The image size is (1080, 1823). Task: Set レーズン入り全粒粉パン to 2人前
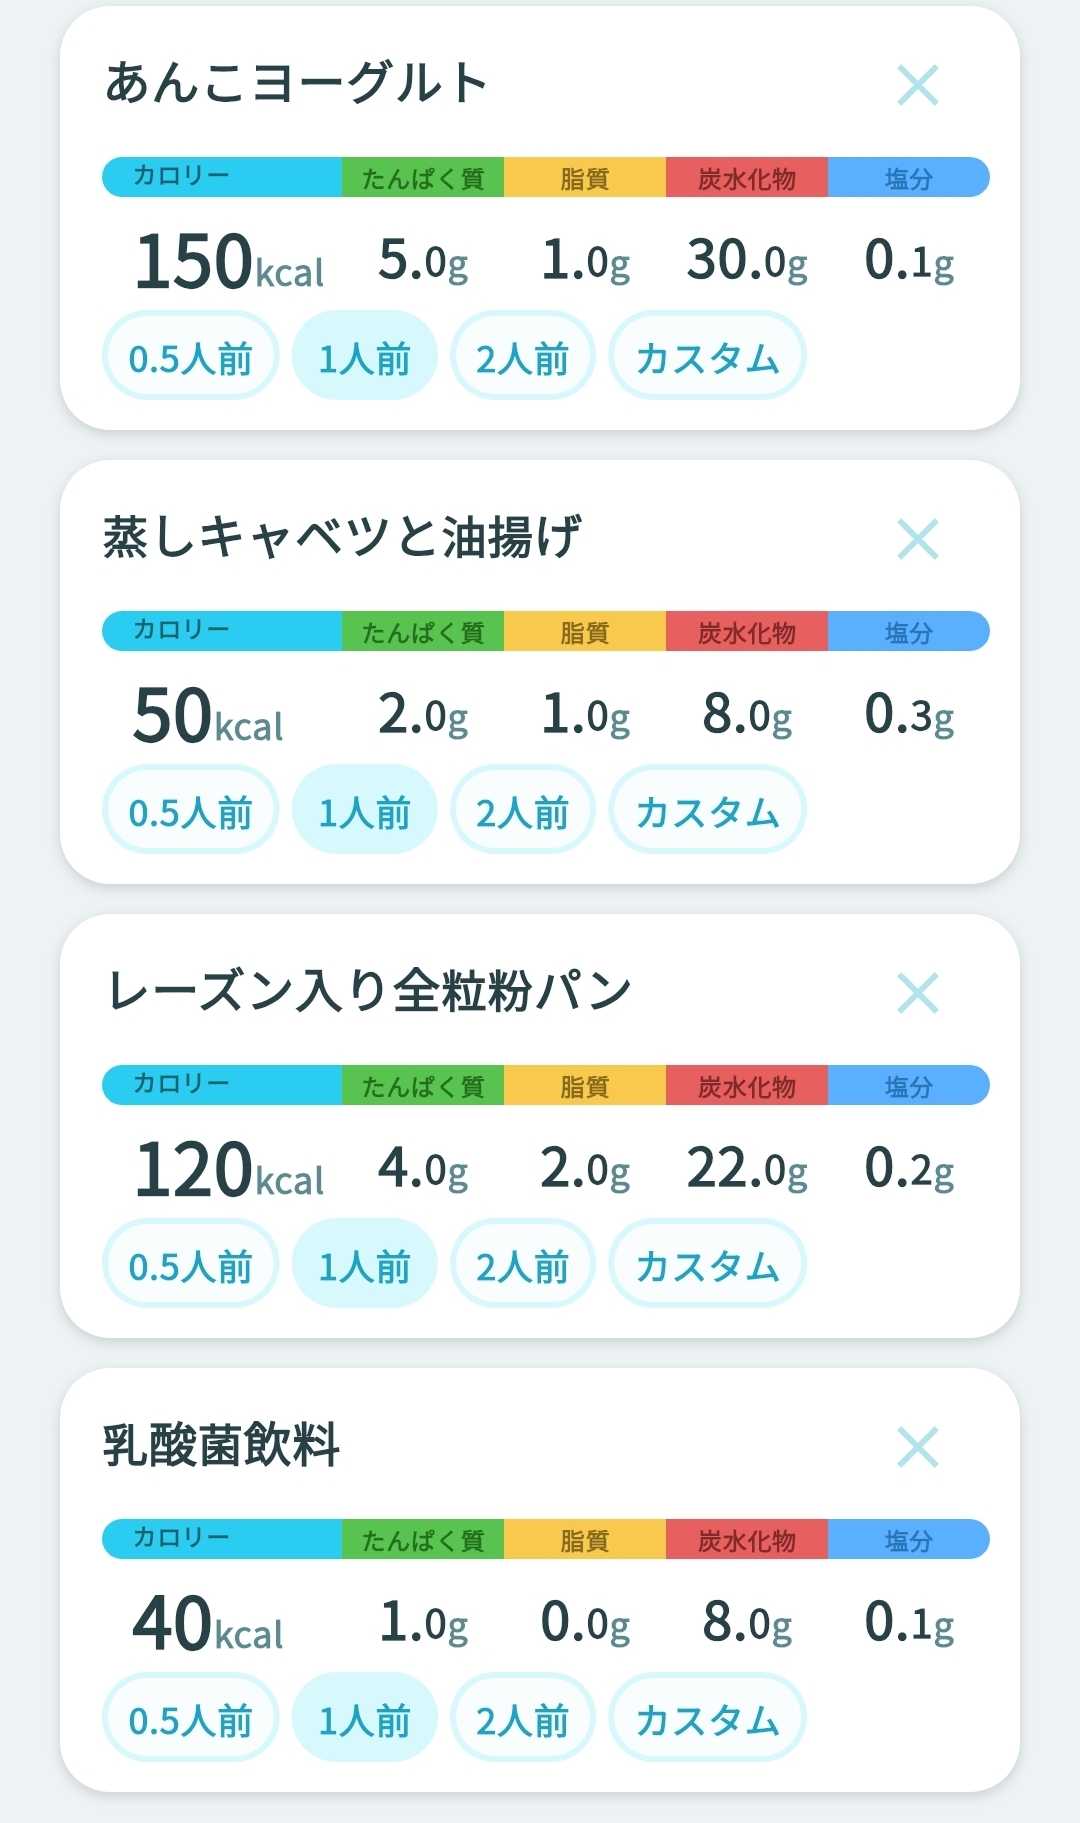[x=522, y=1264]
